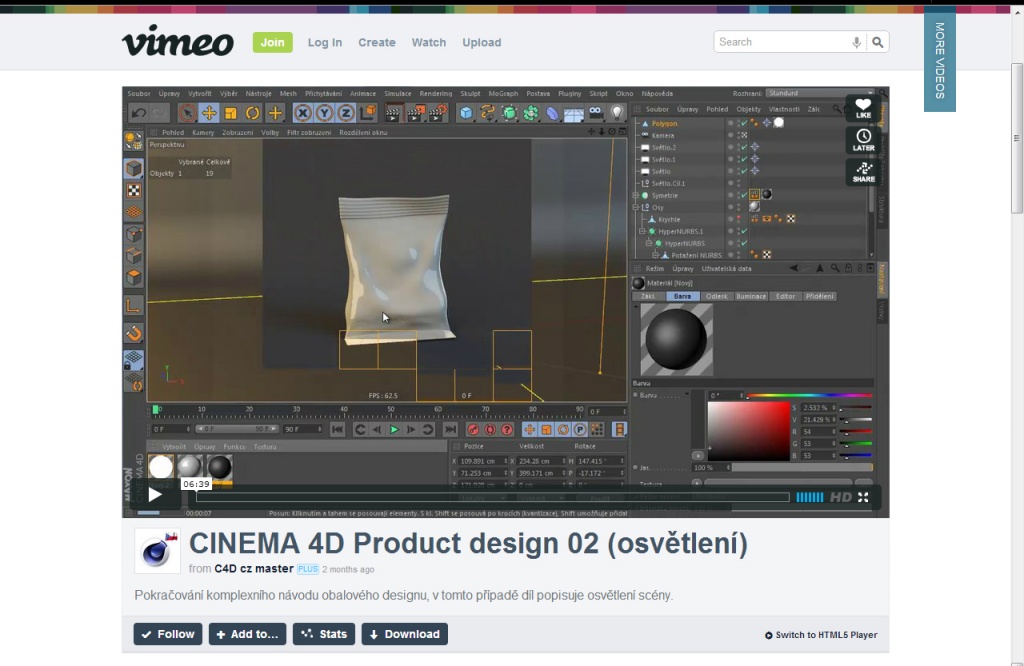Click the Render View clapperboard icon

click(x=393, y=113)
